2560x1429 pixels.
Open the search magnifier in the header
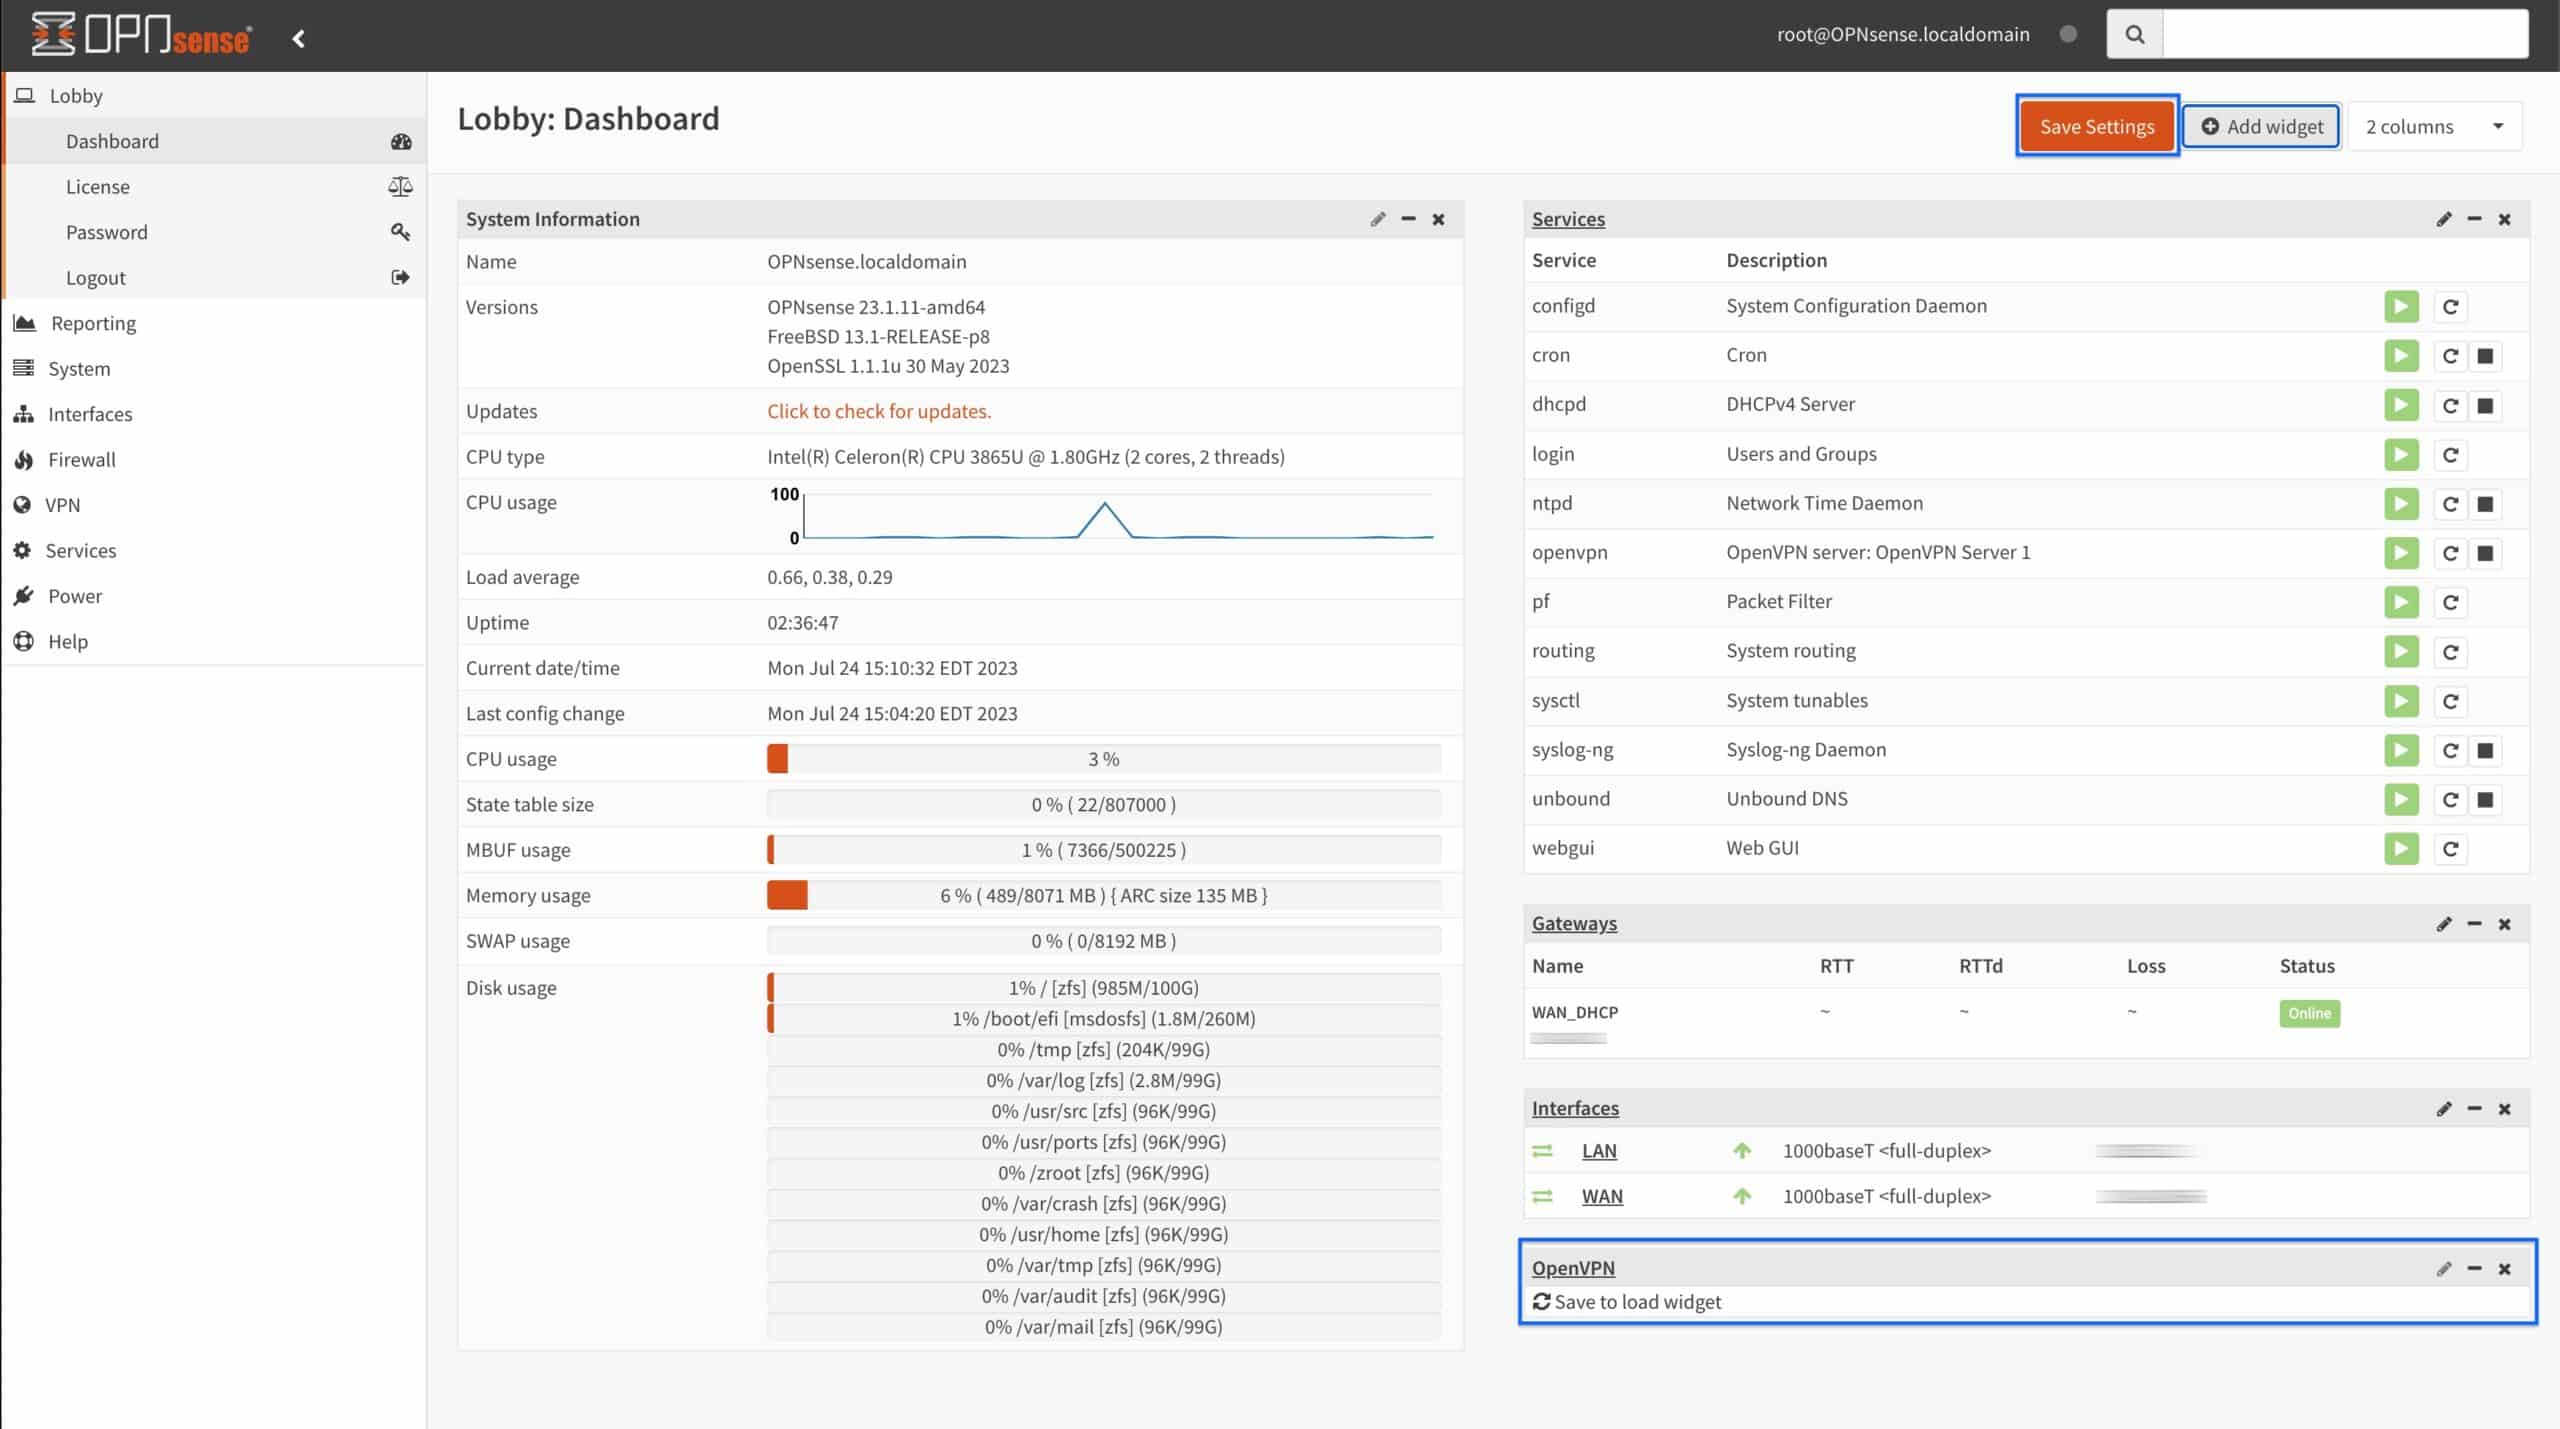pyautogui.click(x=2135, y=33)
